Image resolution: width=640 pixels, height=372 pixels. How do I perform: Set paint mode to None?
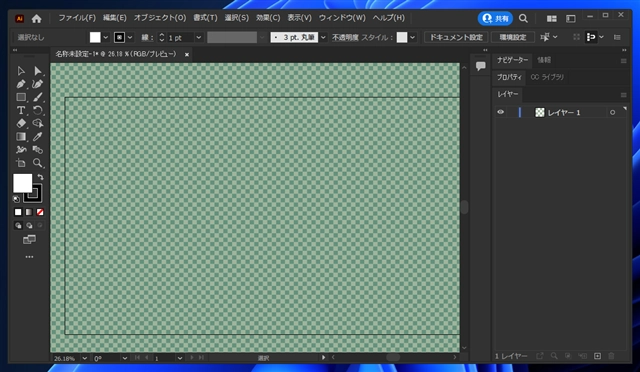pos(40,212)
